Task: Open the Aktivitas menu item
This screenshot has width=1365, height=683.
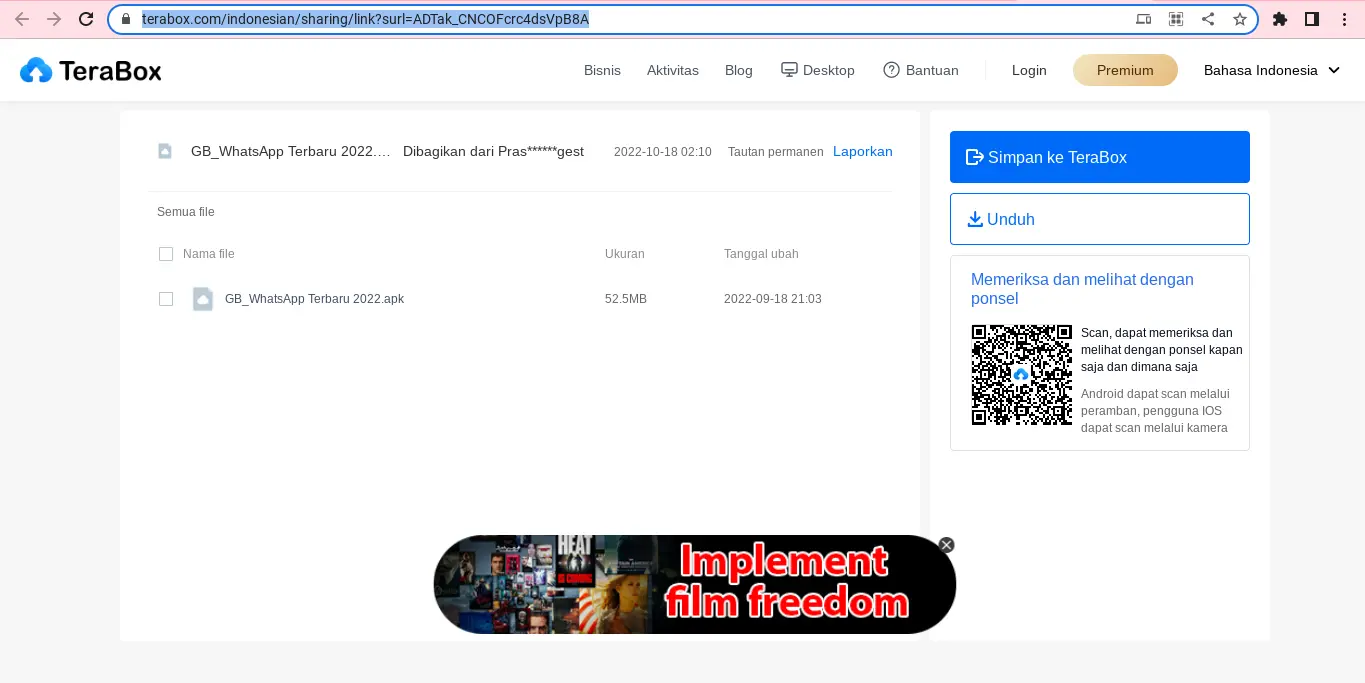Action: [x=673, y=70]
